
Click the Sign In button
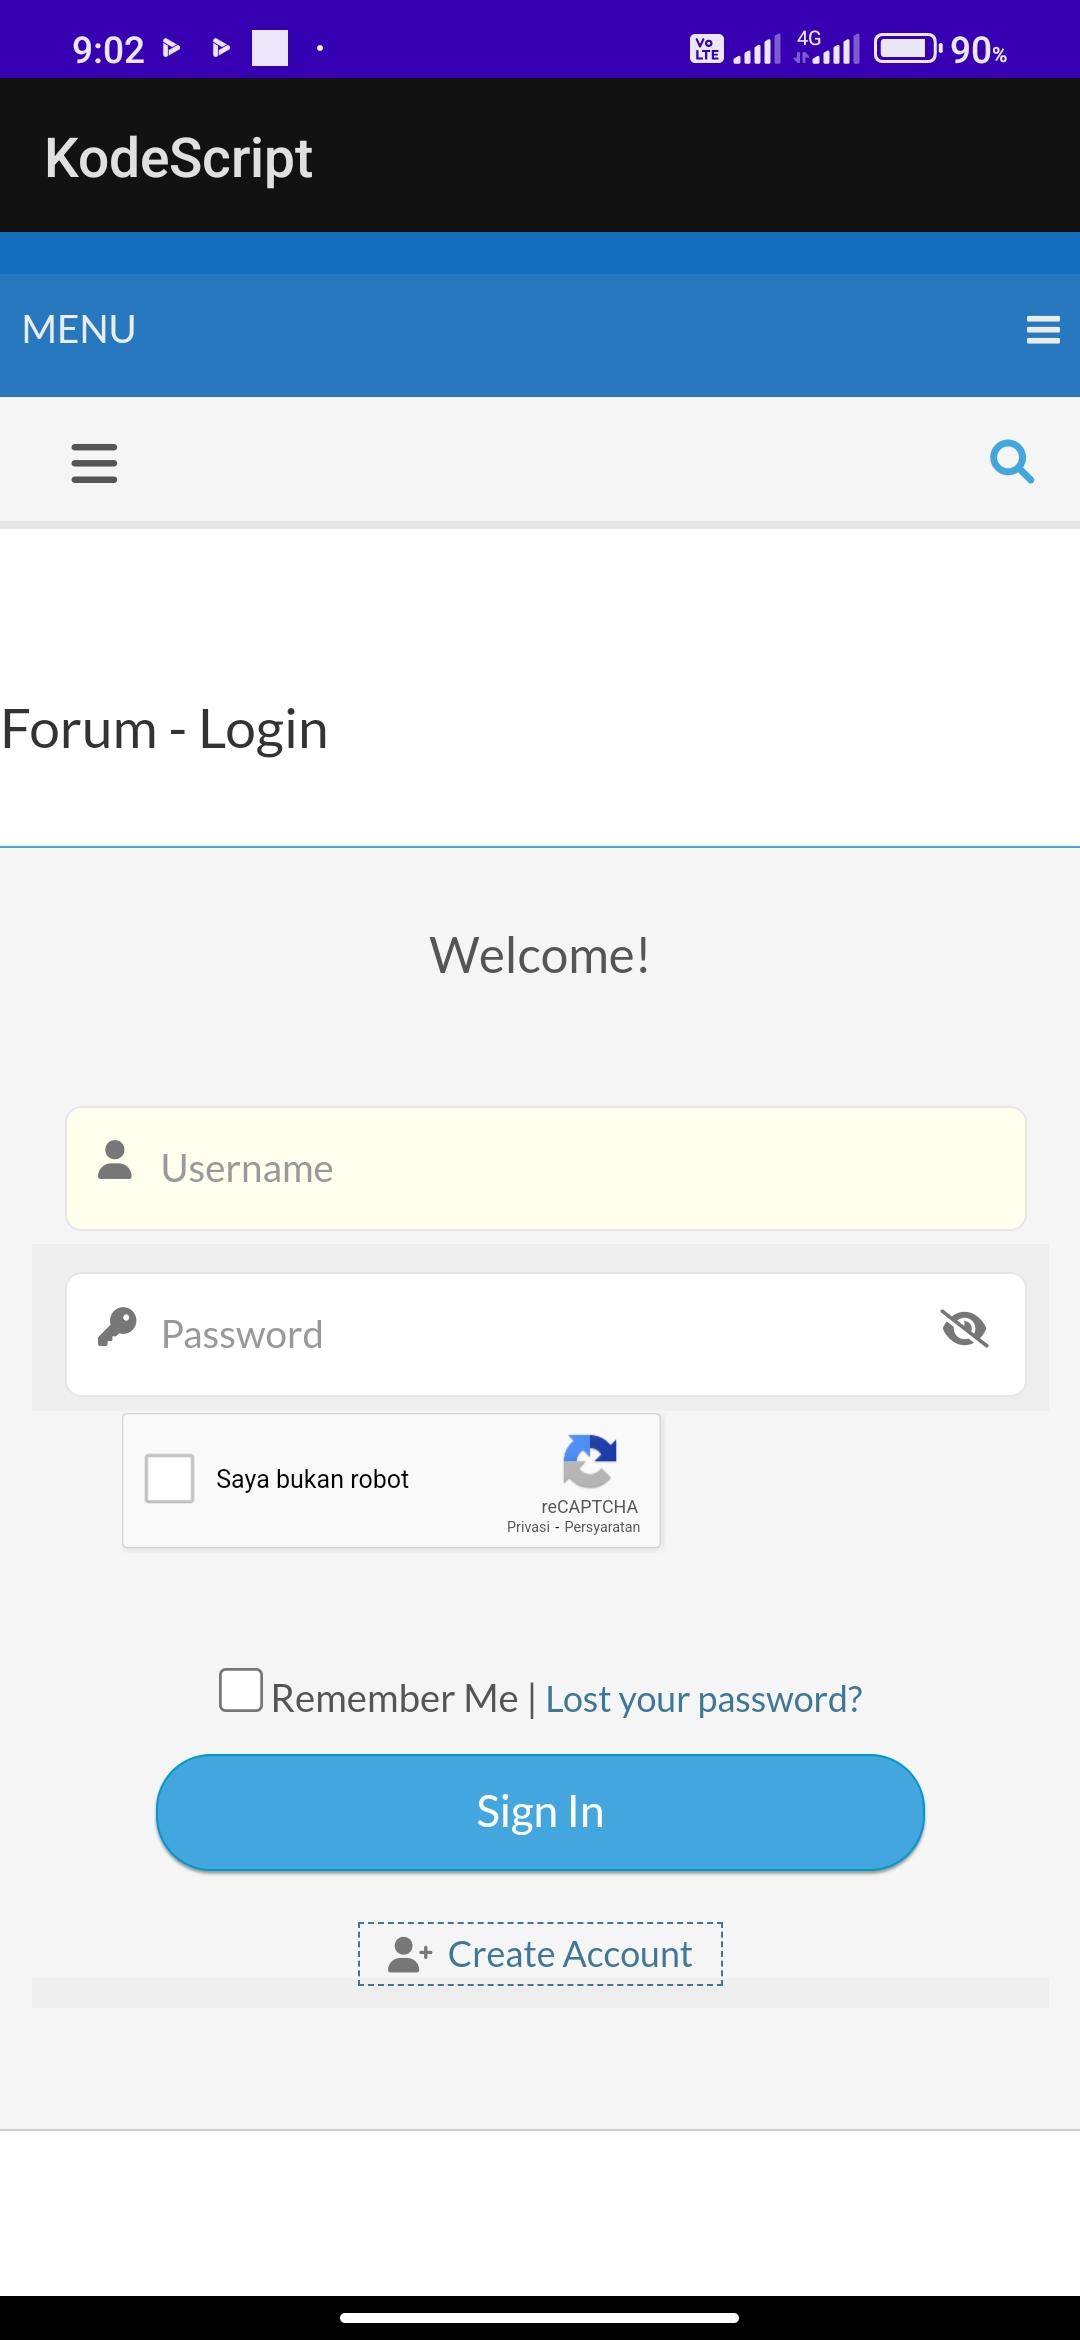tap(540, 1812)
